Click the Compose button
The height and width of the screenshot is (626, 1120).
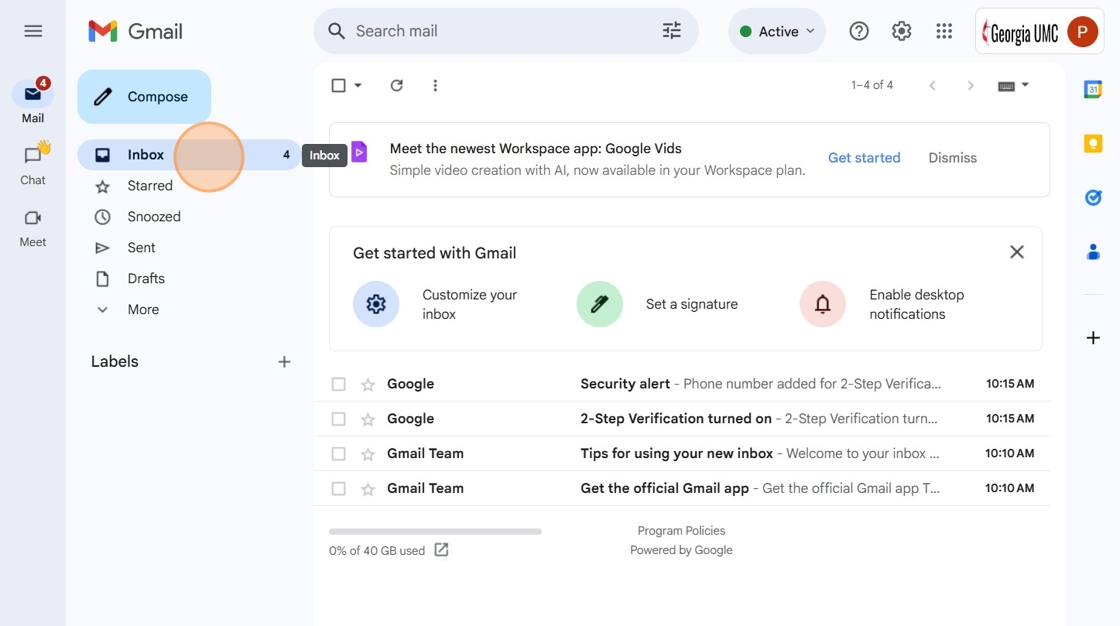tap(144, 97)
